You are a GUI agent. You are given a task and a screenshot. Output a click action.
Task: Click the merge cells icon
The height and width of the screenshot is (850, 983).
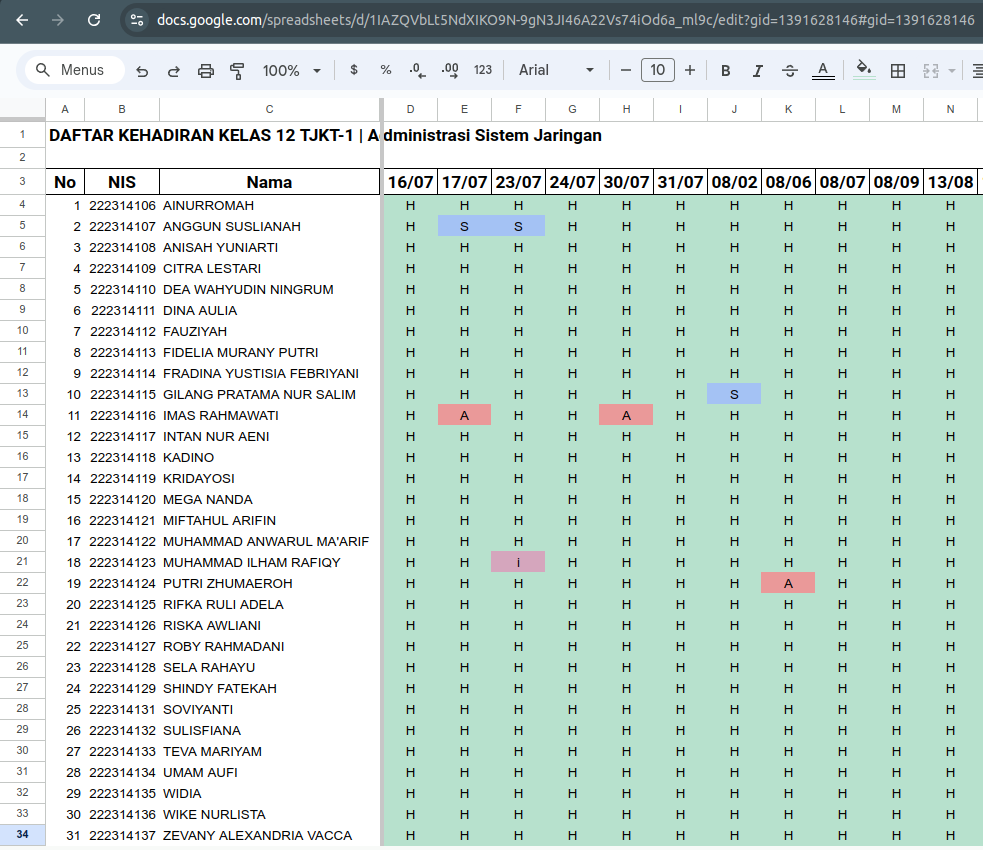(931, 70)
